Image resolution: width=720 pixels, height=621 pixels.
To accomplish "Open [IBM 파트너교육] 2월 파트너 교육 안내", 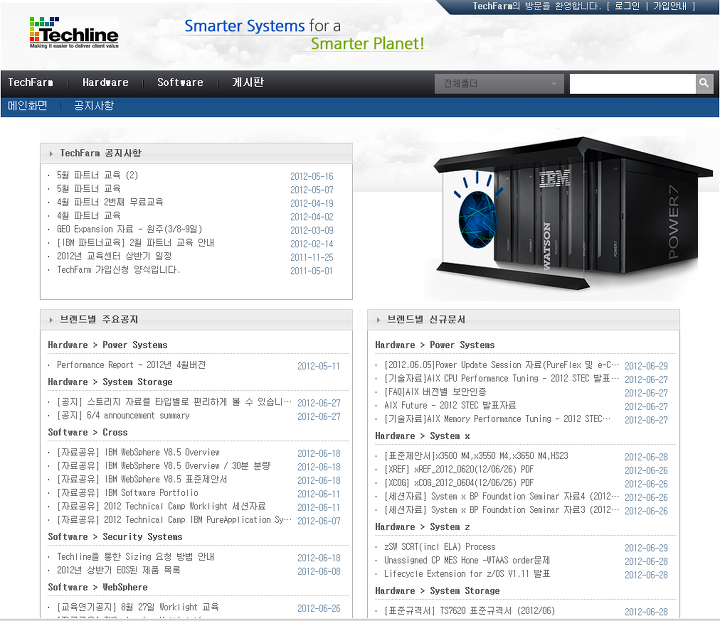I will tap(135, 243).
